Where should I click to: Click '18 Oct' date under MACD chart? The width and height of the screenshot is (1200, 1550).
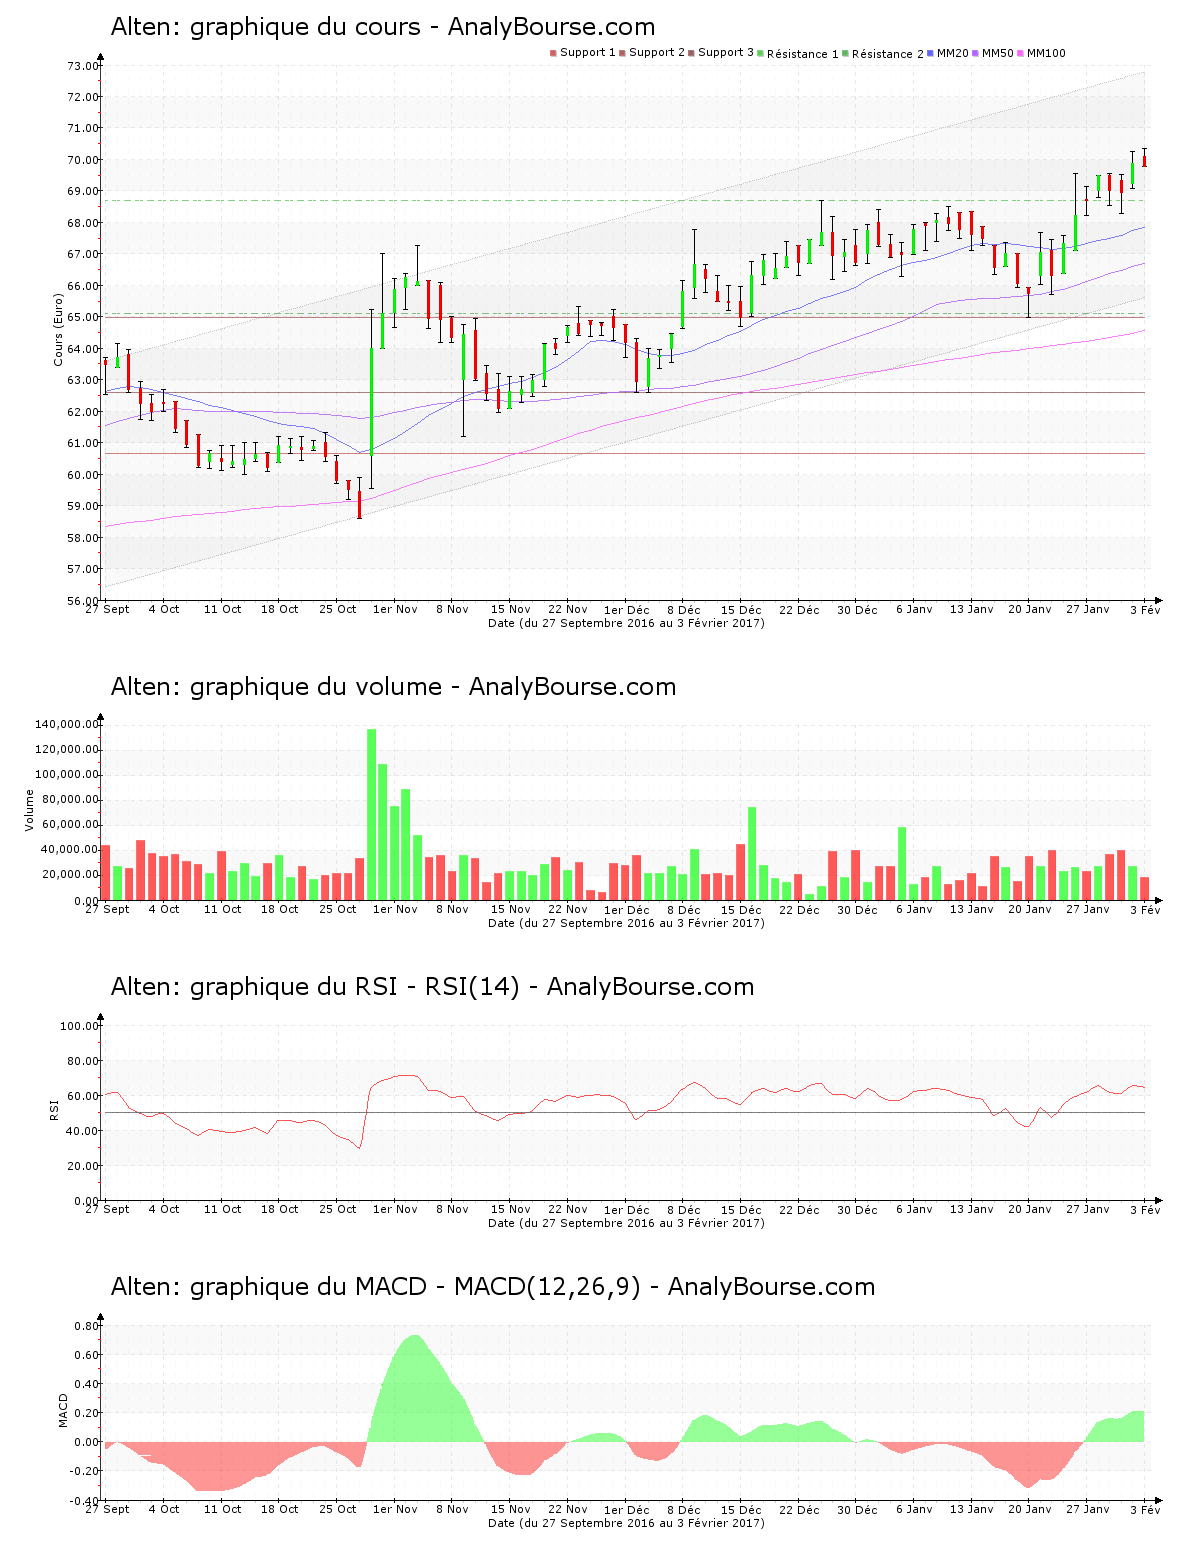(280, 1509)
